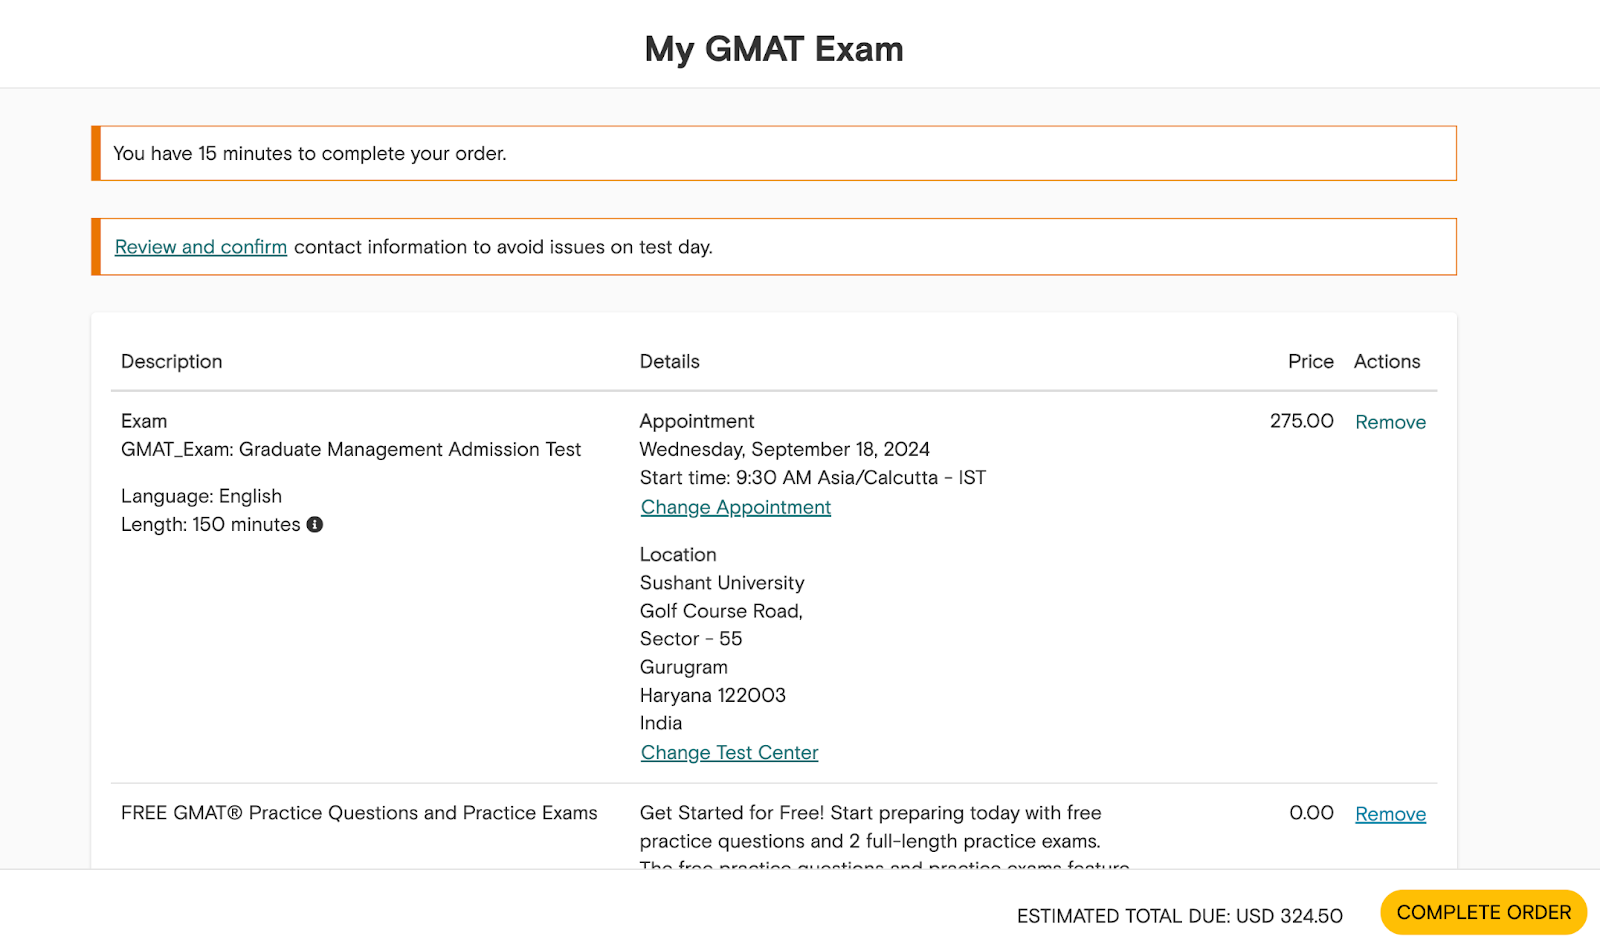Click the exam price 275.00
Viewport: 1600px width, 952px height.
pyautogui.click(x=1302, y=421)
